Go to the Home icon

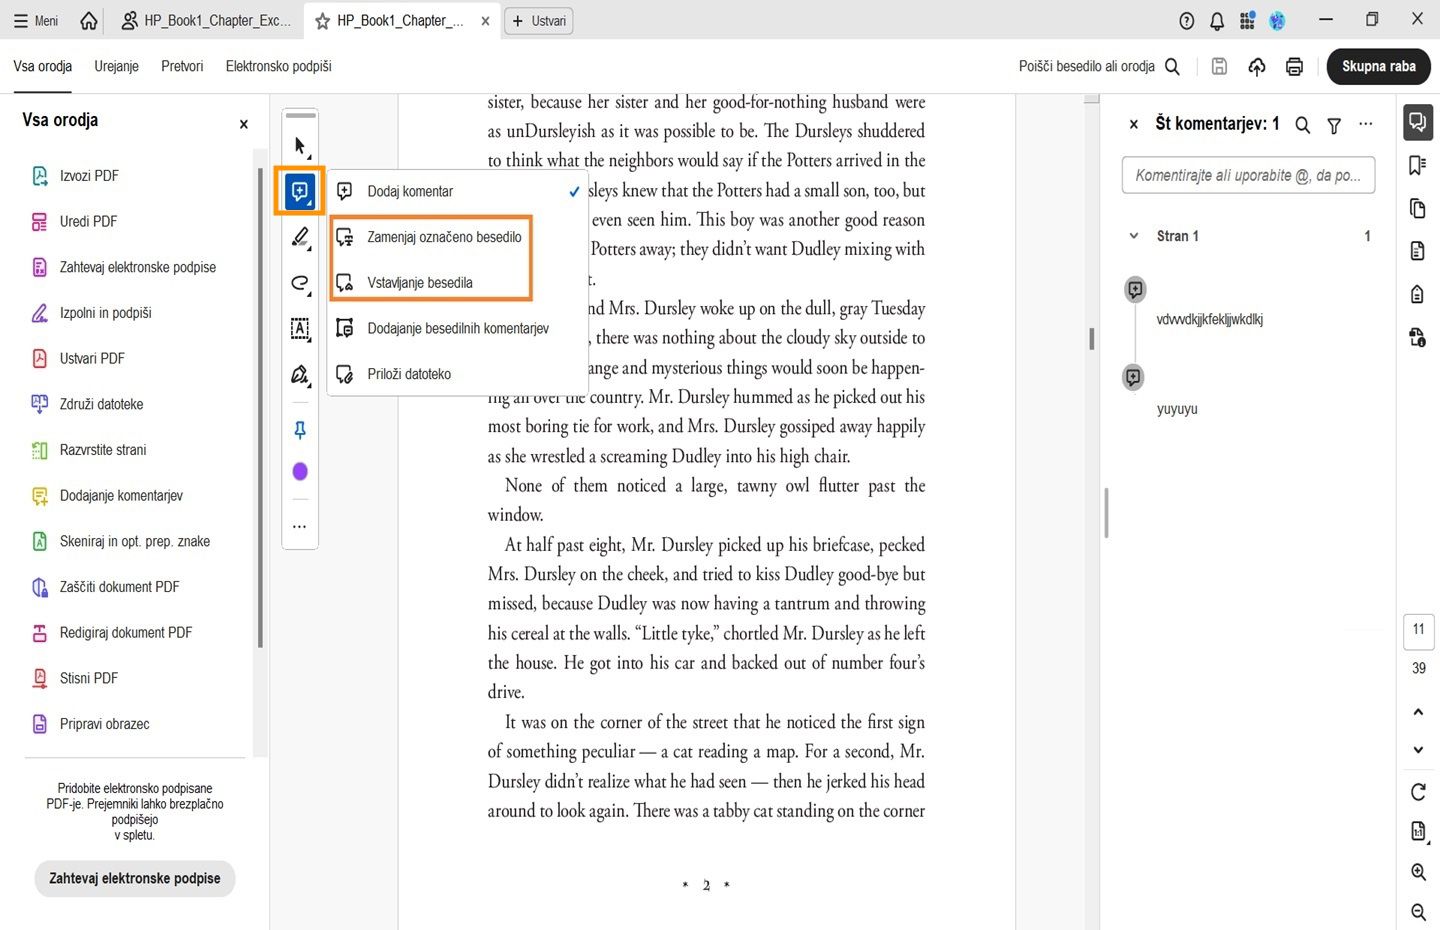tap(89, 20)
